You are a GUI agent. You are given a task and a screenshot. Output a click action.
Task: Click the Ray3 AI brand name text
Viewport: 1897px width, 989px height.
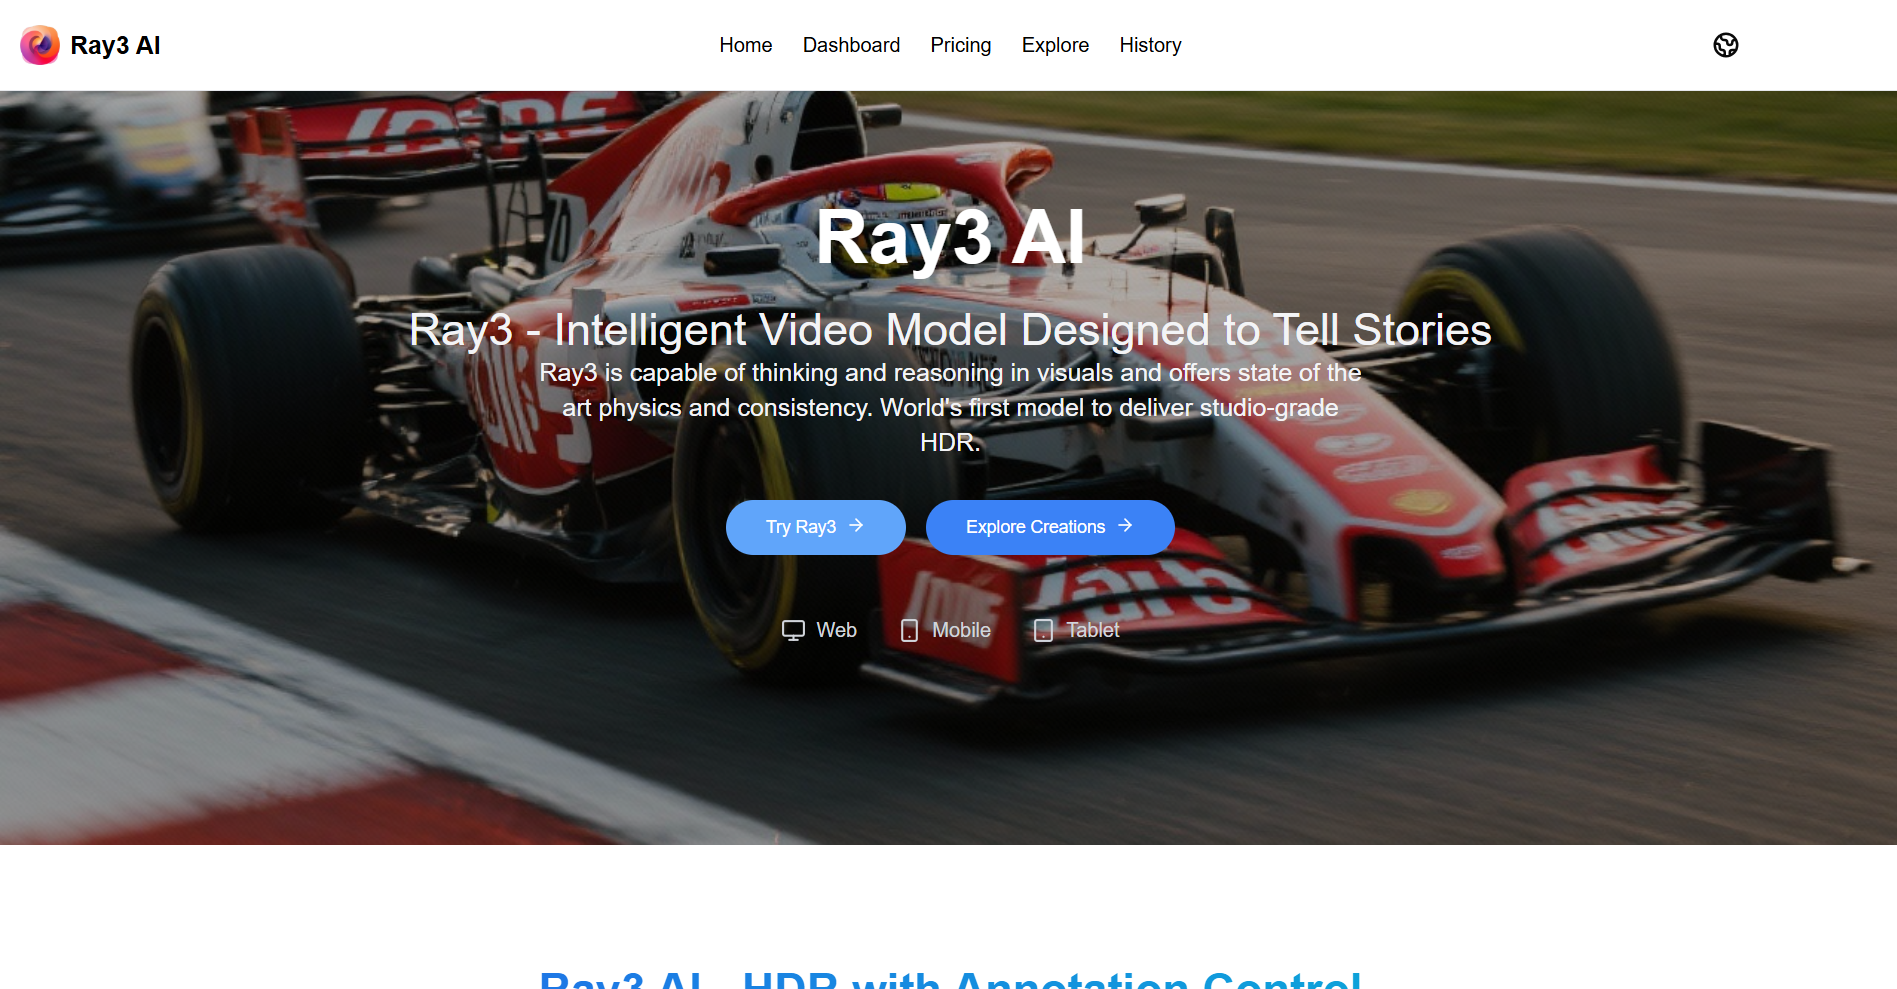coord(117,45)
